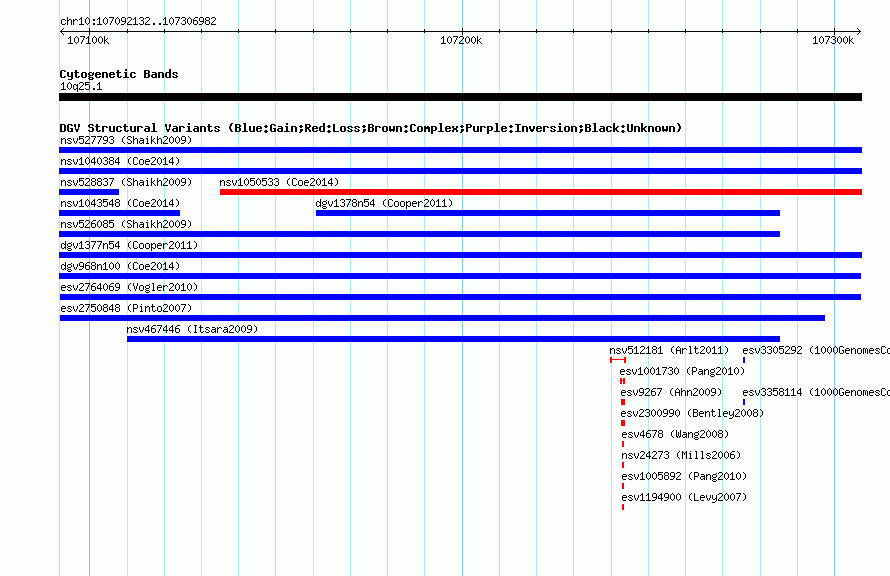Viewport: 890px width, 576px height.
Task: Open nsv24273 (Mills2006) label
Action: [x=681, y=455]
